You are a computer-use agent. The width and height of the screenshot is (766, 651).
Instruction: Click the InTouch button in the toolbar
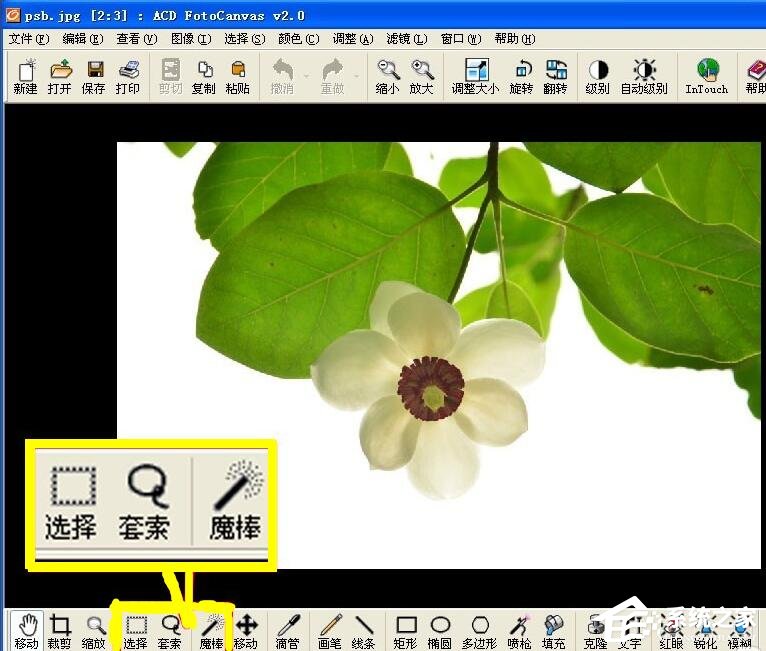(x=707, y=76)
